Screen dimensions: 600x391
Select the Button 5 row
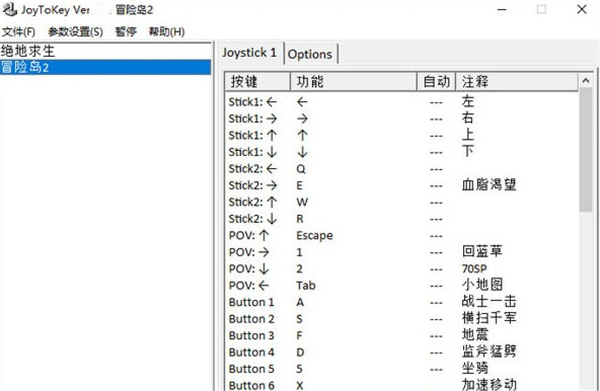tap(402, 369)
